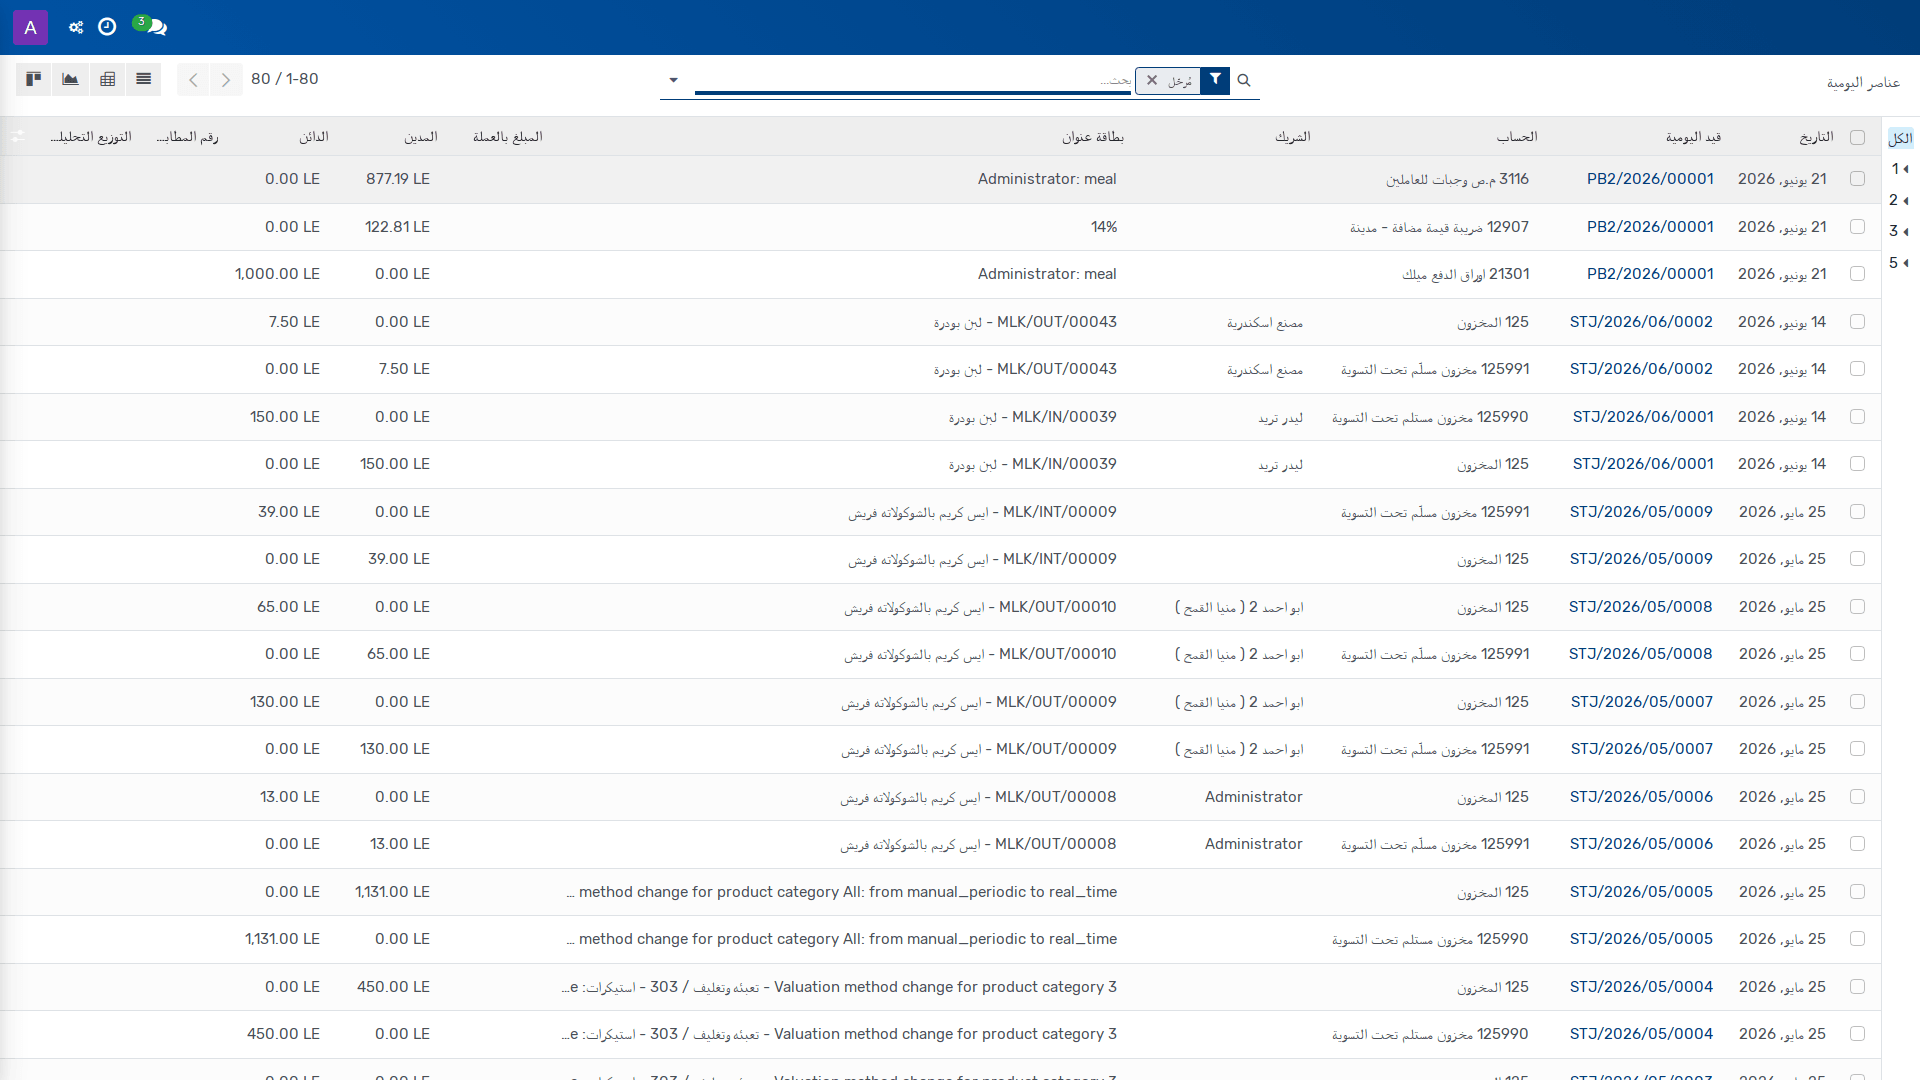Check the 39.00 LE credit MLK/INT/00009 row
This screenshot has height=1080, width=1920.
tap(1857, 512)
